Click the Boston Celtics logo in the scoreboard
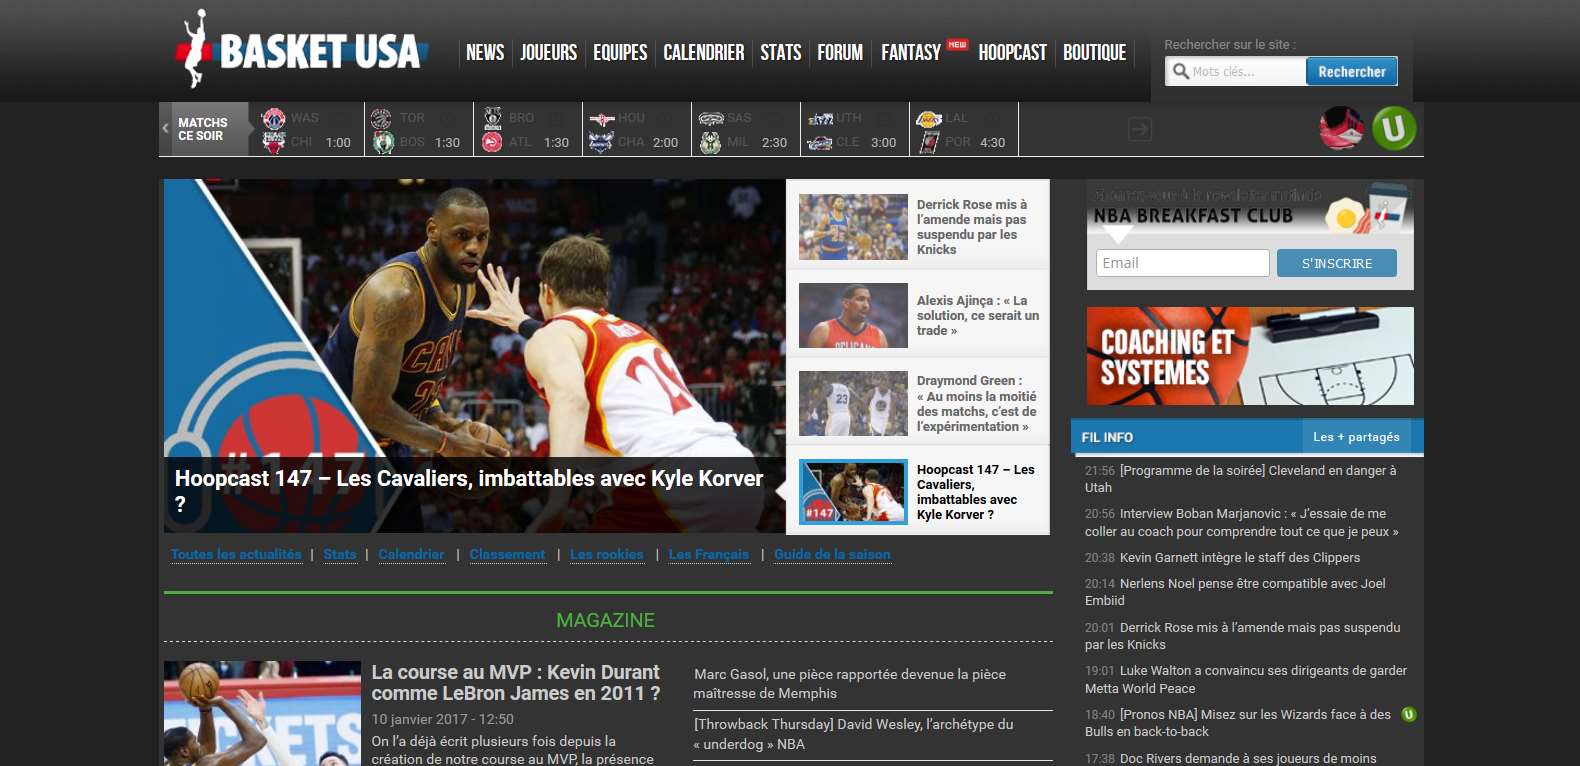This screenshot has height=766, width=1580. click(x=382, y=142)
